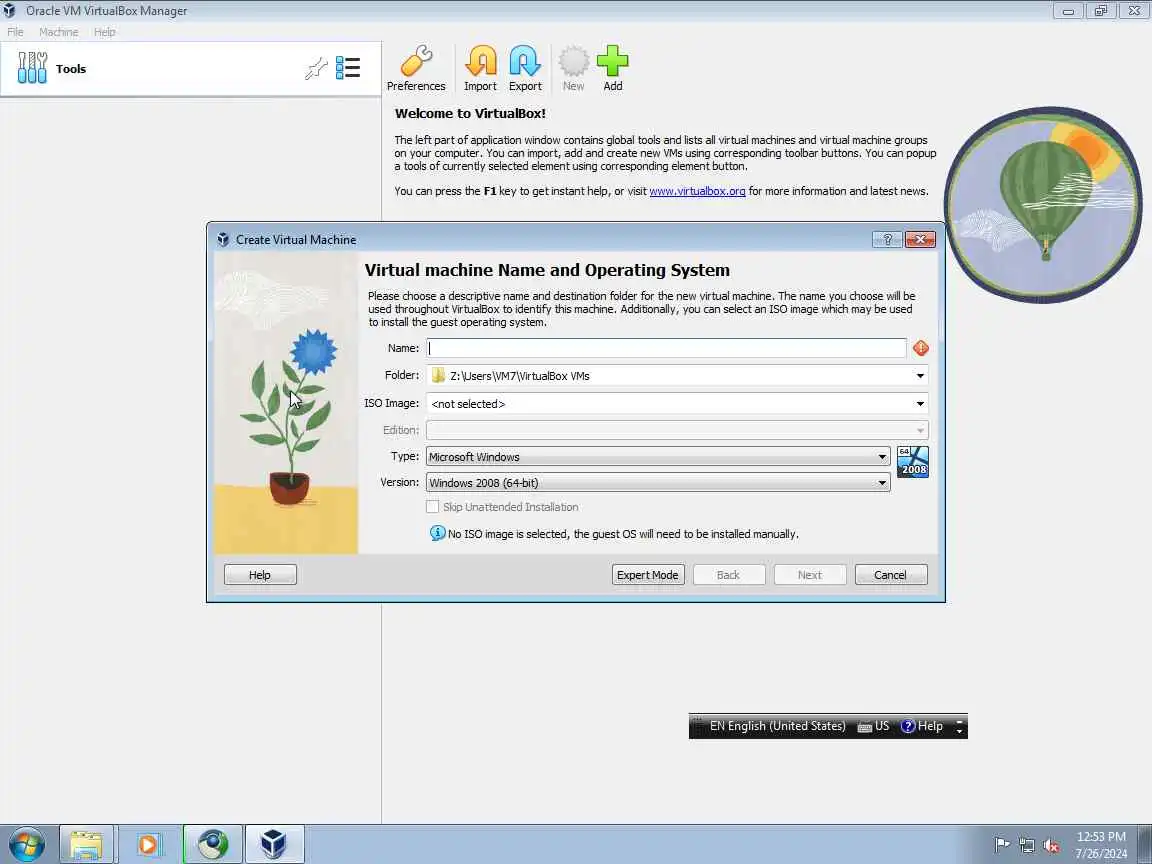1152x864 pixels.
Task: Click the folder icon in Folder field
Action: click(x=438, y=375)
